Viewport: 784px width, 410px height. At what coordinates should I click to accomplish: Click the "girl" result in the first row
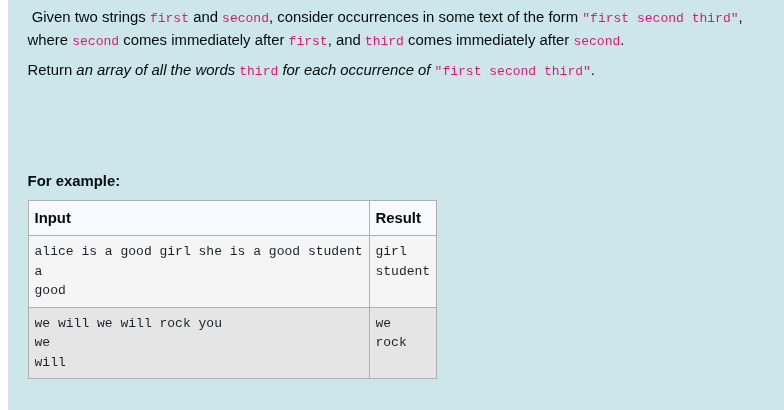[x=391, y=252]
